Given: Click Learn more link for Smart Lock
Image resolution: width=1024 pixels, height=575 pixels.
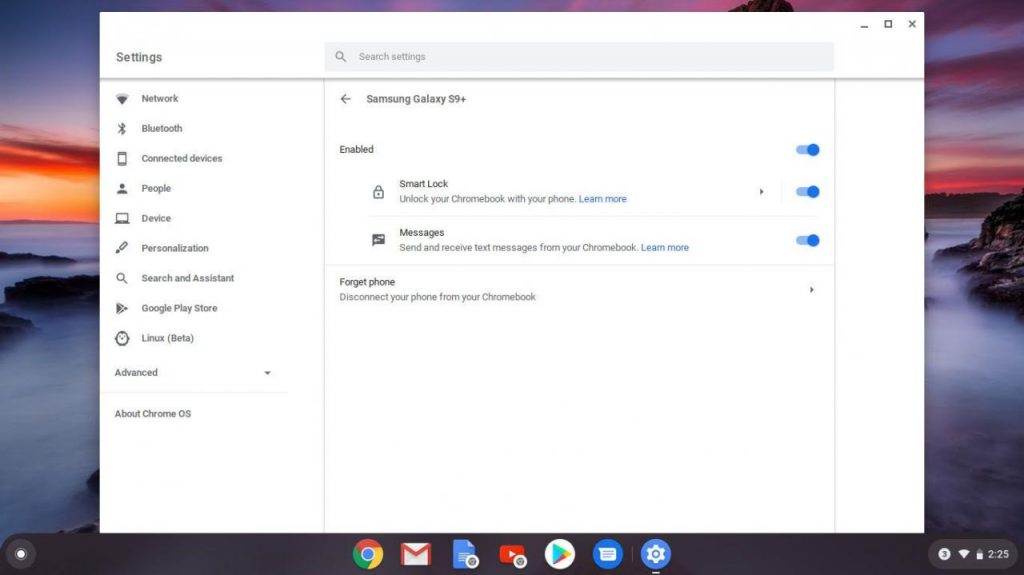Looking at the screenshot, I should click(x=602, y=199).
